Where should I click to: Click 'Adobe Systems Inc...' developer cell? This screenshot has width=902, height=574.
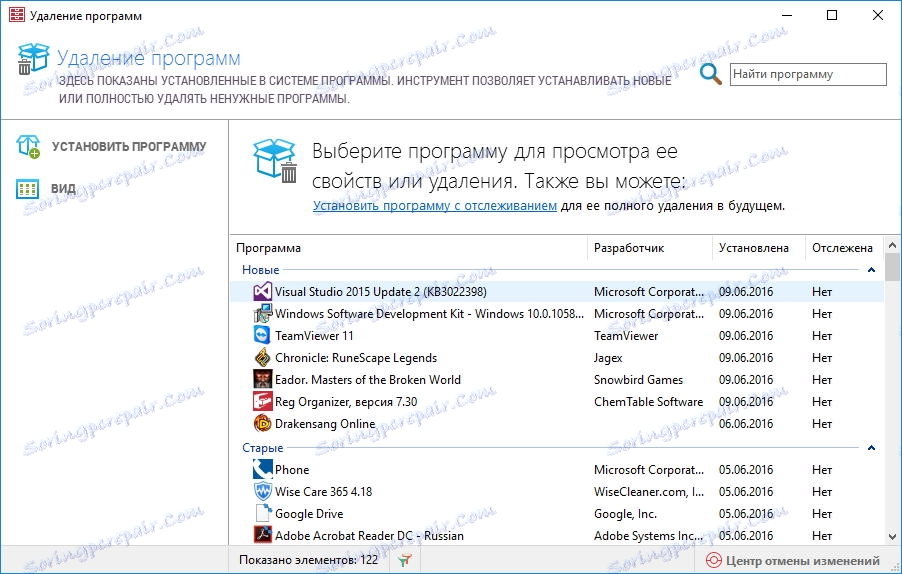point(649,535)
